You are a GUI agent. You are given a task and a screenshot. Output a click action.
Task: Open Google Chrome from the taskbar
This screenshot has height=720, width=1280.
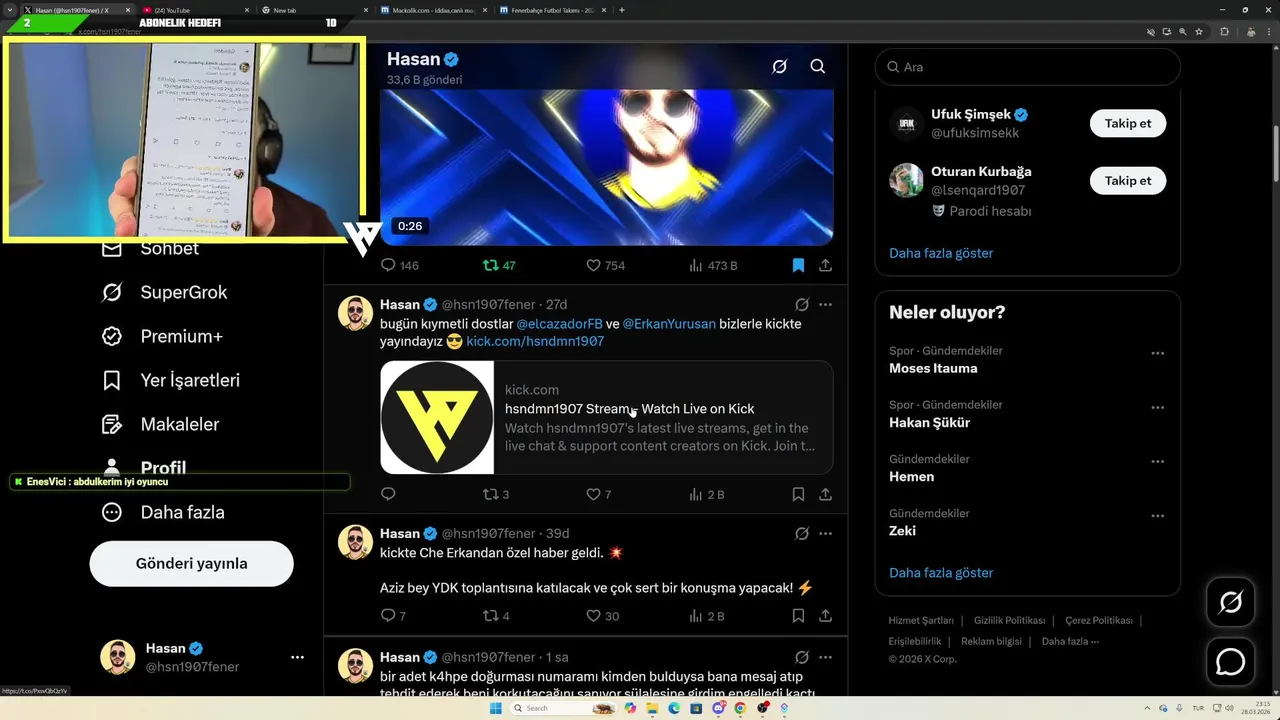(740, 708)
